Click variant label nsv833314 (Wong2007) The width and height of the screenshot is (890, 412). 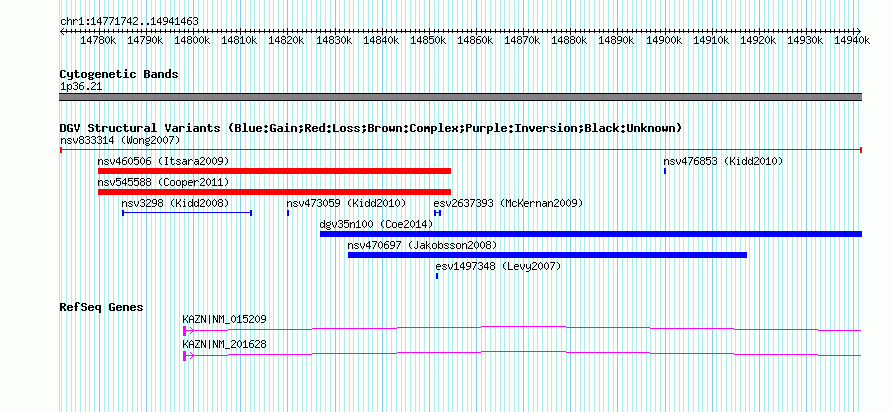coord(120,140)
